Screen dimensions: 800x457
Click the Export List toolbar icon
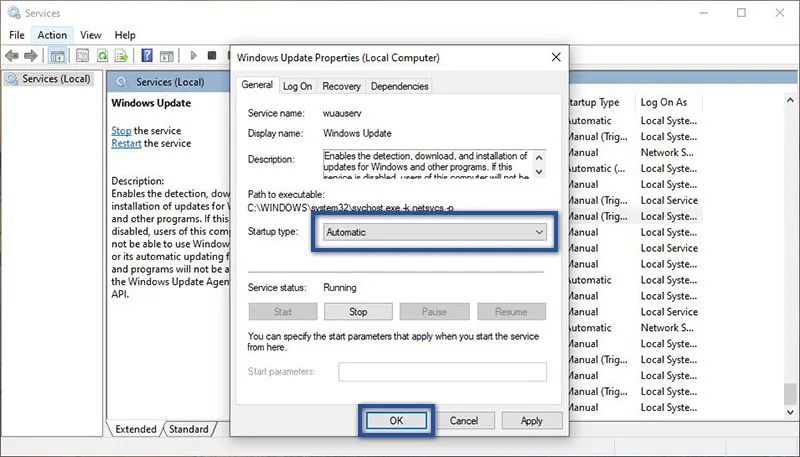[x=121, y=56]
